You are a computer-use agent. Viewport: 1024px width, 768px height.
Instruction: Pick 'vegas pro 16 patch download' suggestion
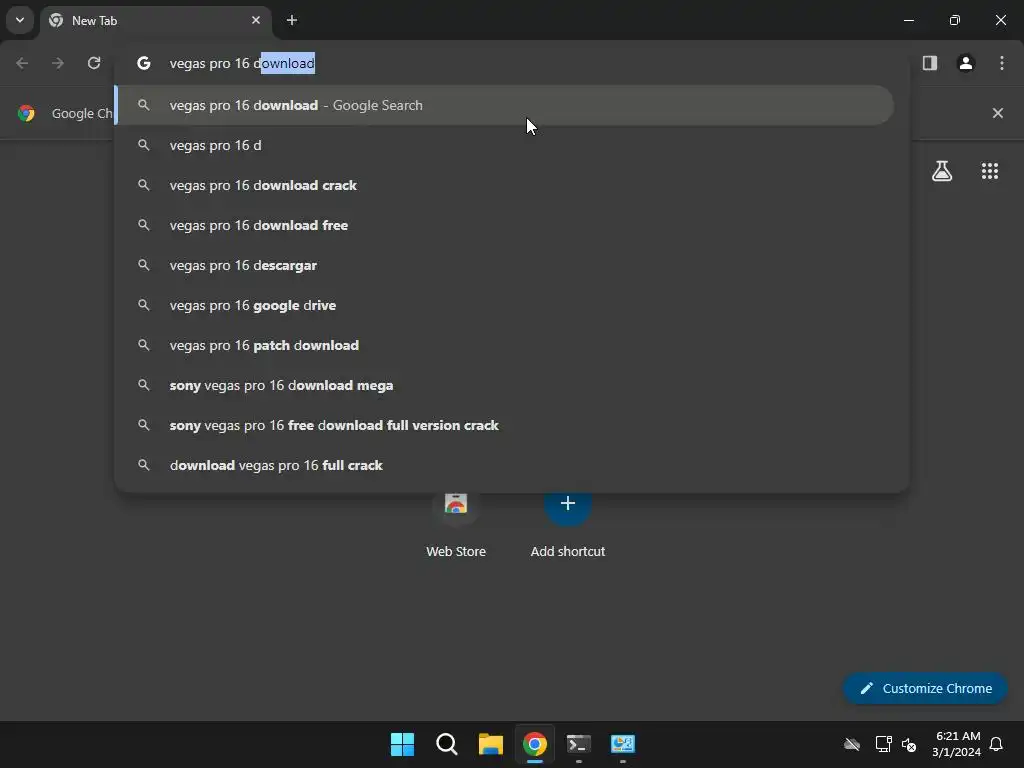pyautogui.click(x=505, y=345)
